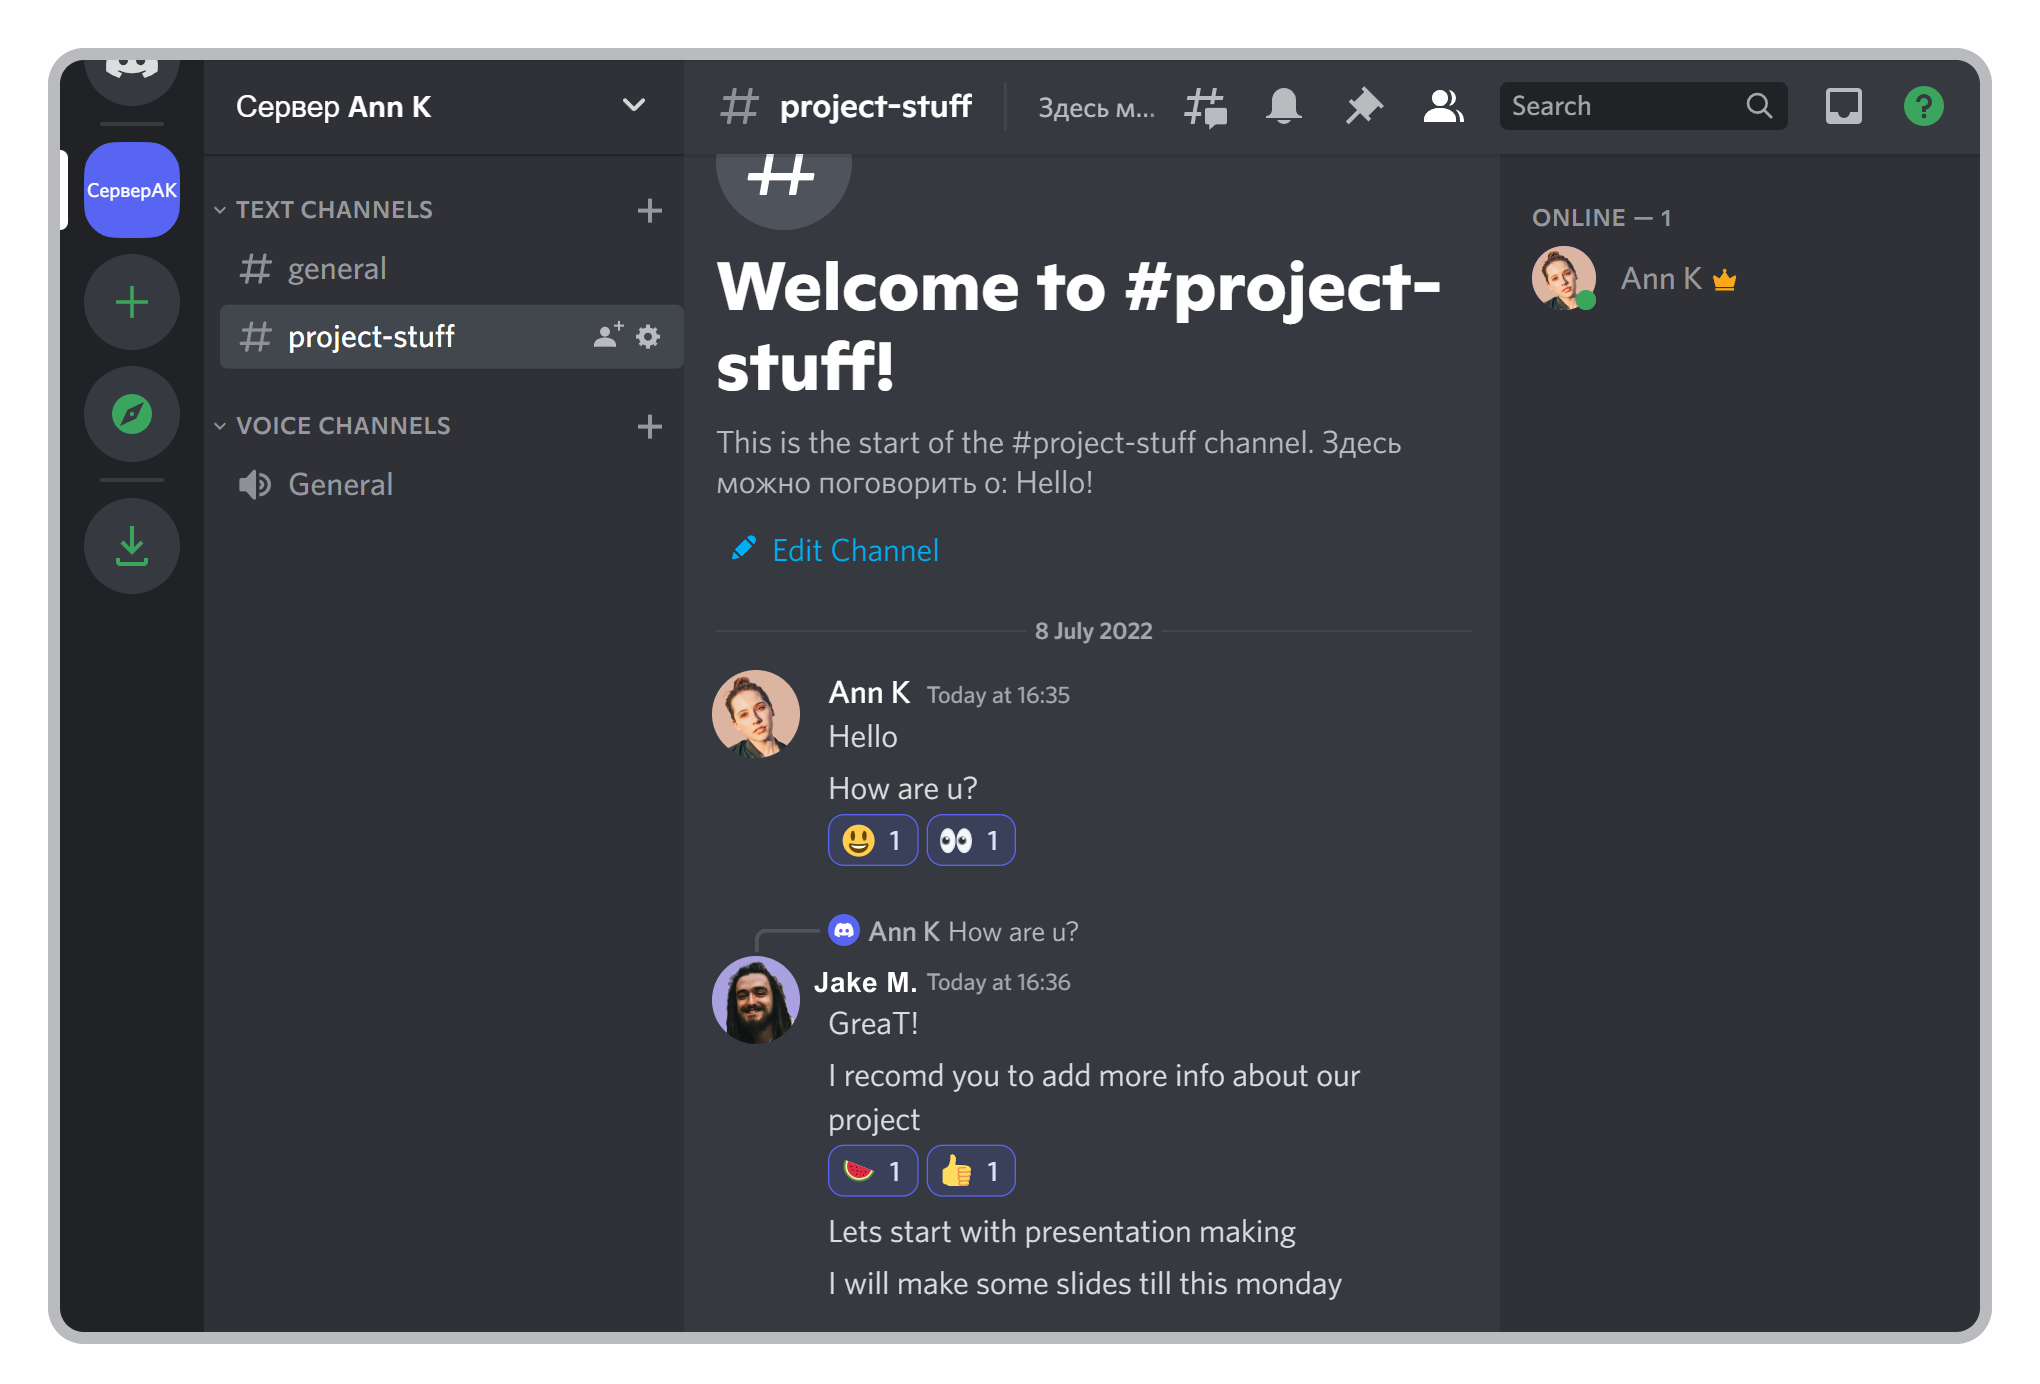Open the inbox
The height and width of the screenshot is (1384, 2040).
coord(1843,106)
